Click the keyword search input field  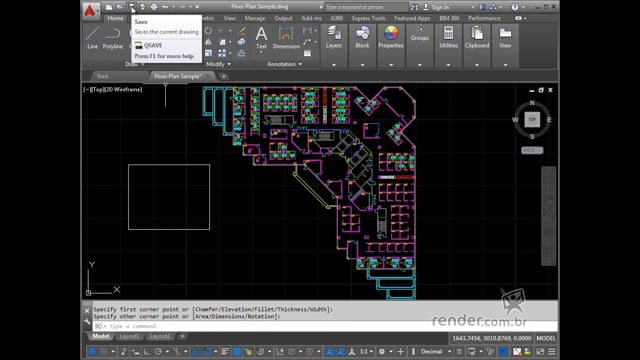[366, 7]
